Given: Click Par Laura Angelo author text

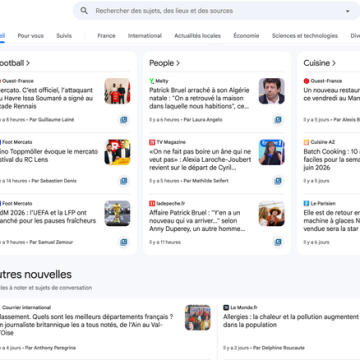Looking at the screenshot, I should [x=203, y=120].
